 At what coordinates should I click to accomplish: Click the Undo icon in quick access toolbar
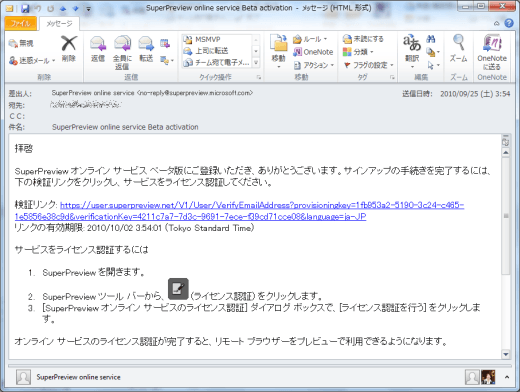38,8
